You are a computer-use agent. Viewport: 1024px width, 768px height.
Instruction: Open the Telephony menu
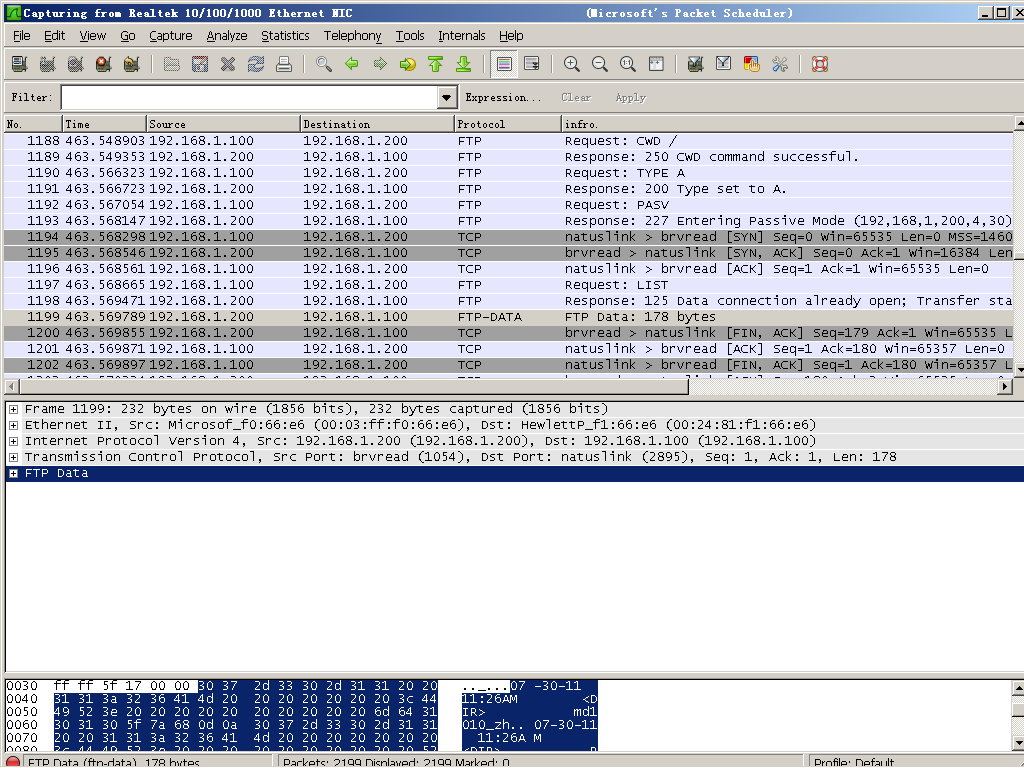pos(352,36)
